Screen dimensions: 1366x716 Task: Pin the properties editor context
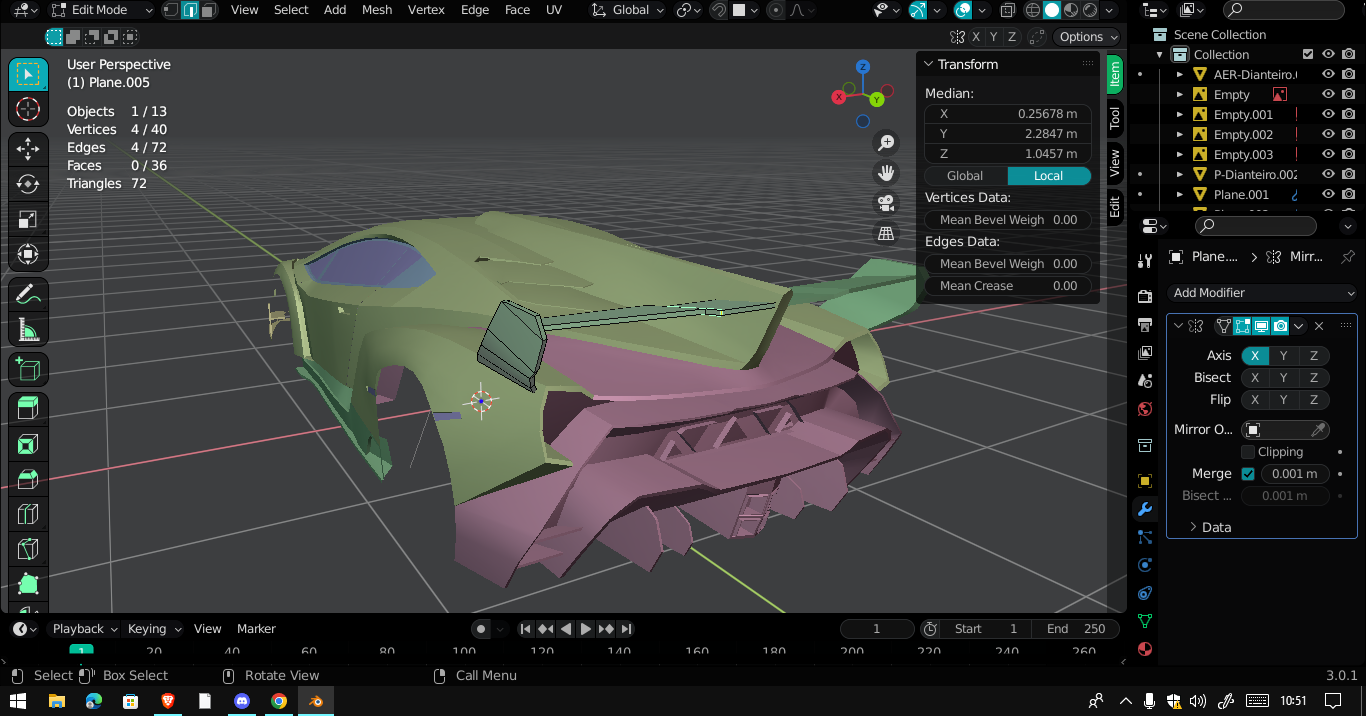click(1347, 257)
